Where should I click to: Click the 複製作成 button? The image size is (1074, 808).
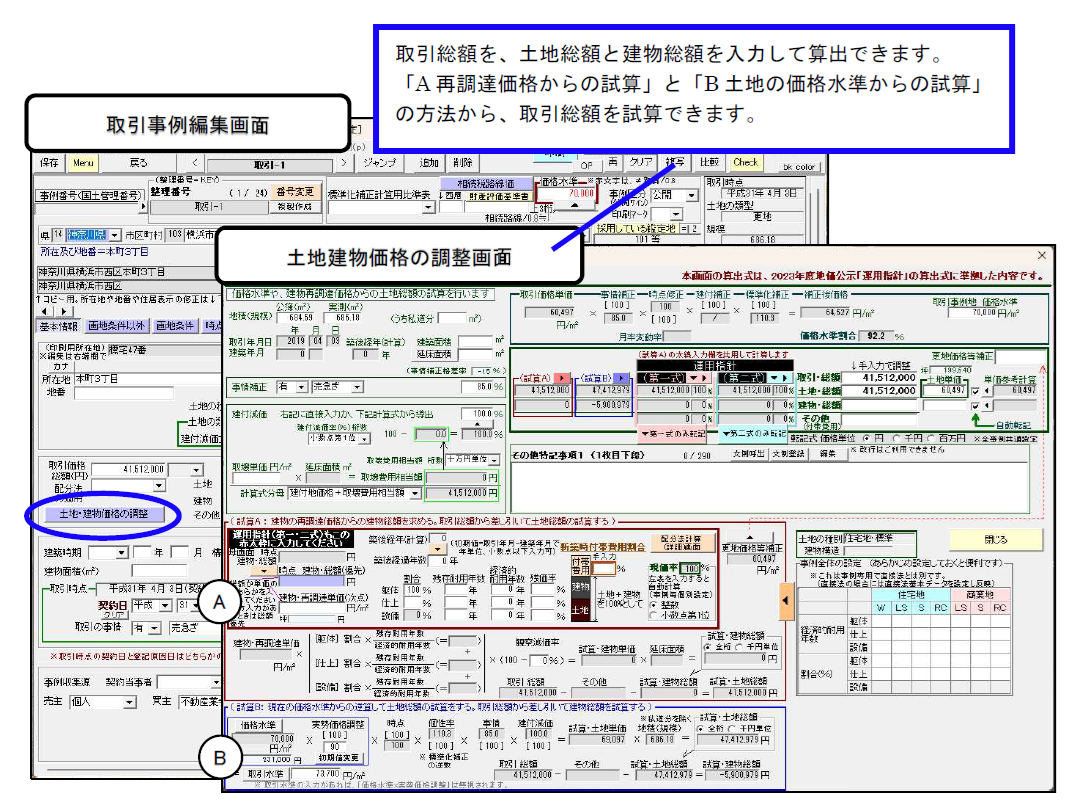pos(295,206)
